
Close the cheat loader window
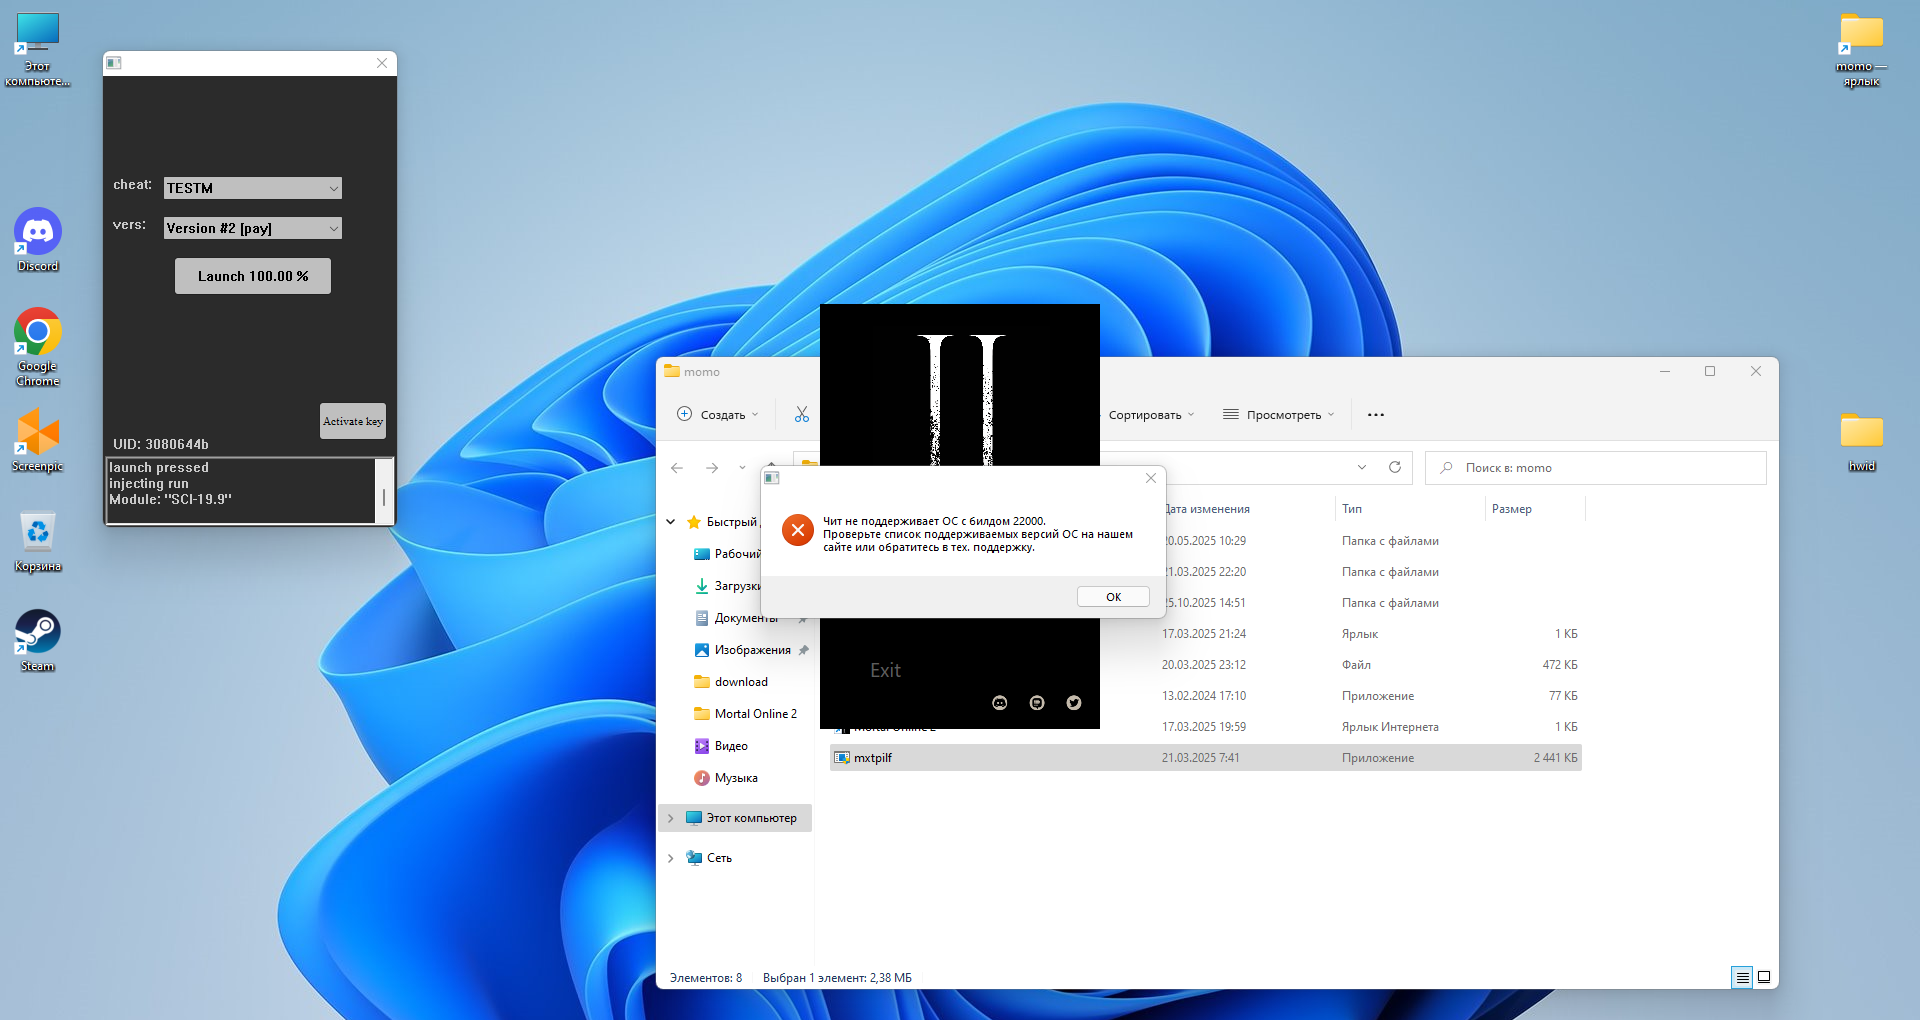coord(382,63)
